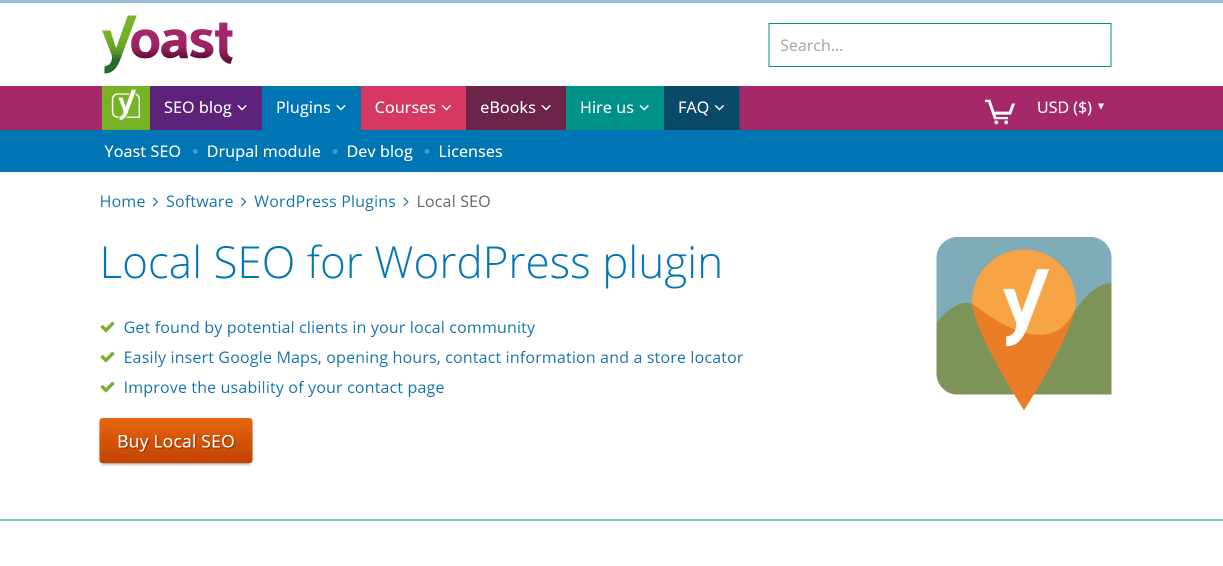Open WordPress Plugins breadcrumb

coord(325,202)
